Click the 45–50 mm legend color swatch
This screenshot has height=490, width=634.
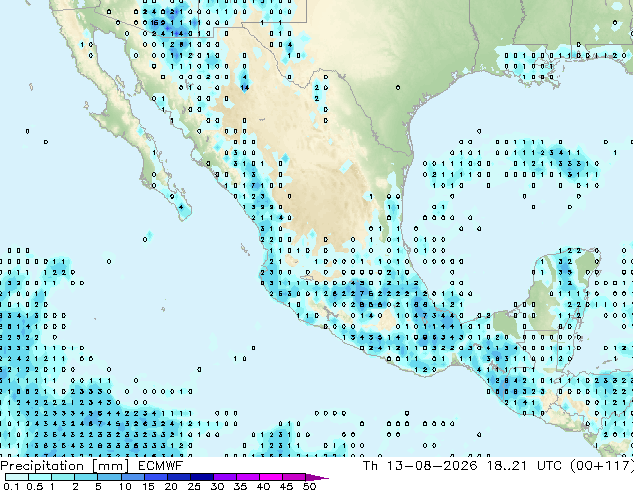(294, 477)
